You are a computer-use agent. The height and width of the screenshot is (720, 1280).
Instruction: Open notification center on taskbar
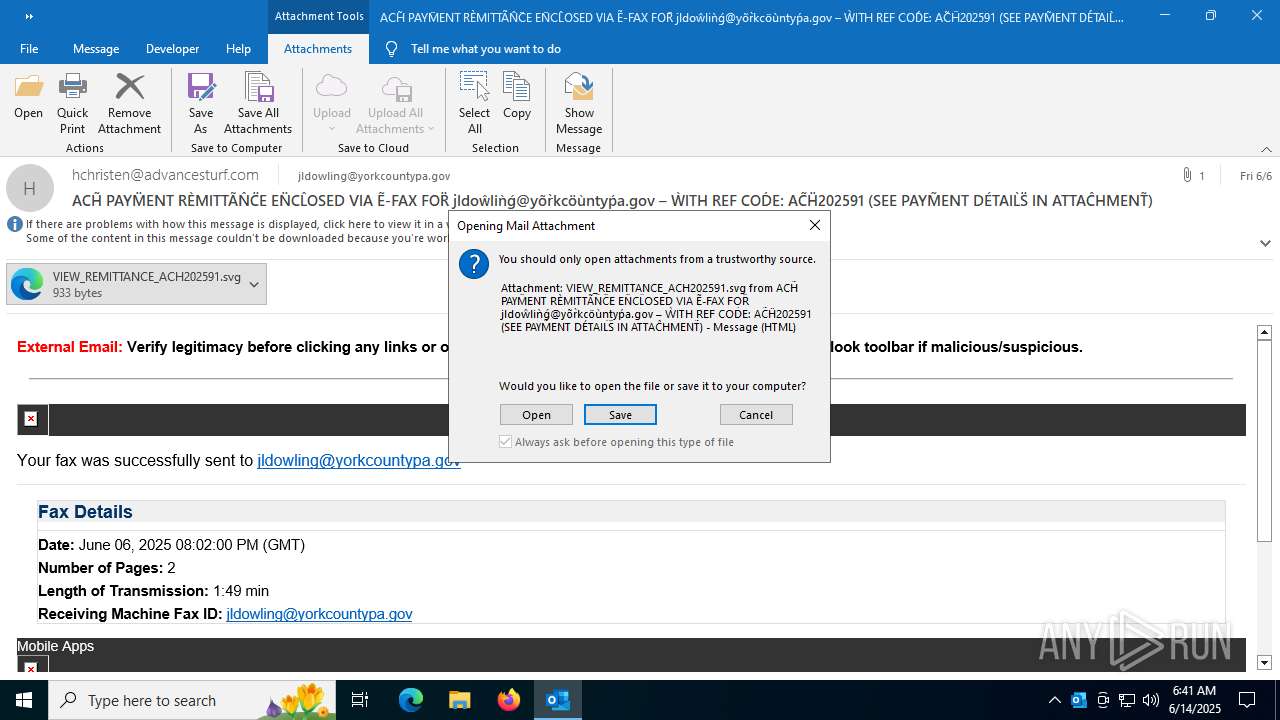click(1247, 700)
